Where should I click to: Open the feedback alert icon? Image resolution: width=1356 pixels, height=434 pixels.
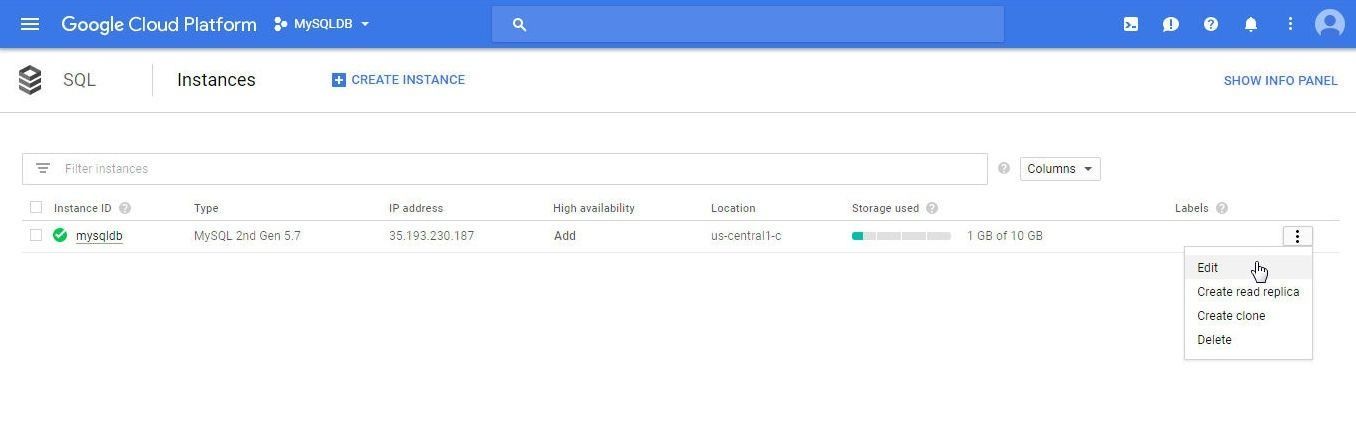click(x=1171, y=24)
